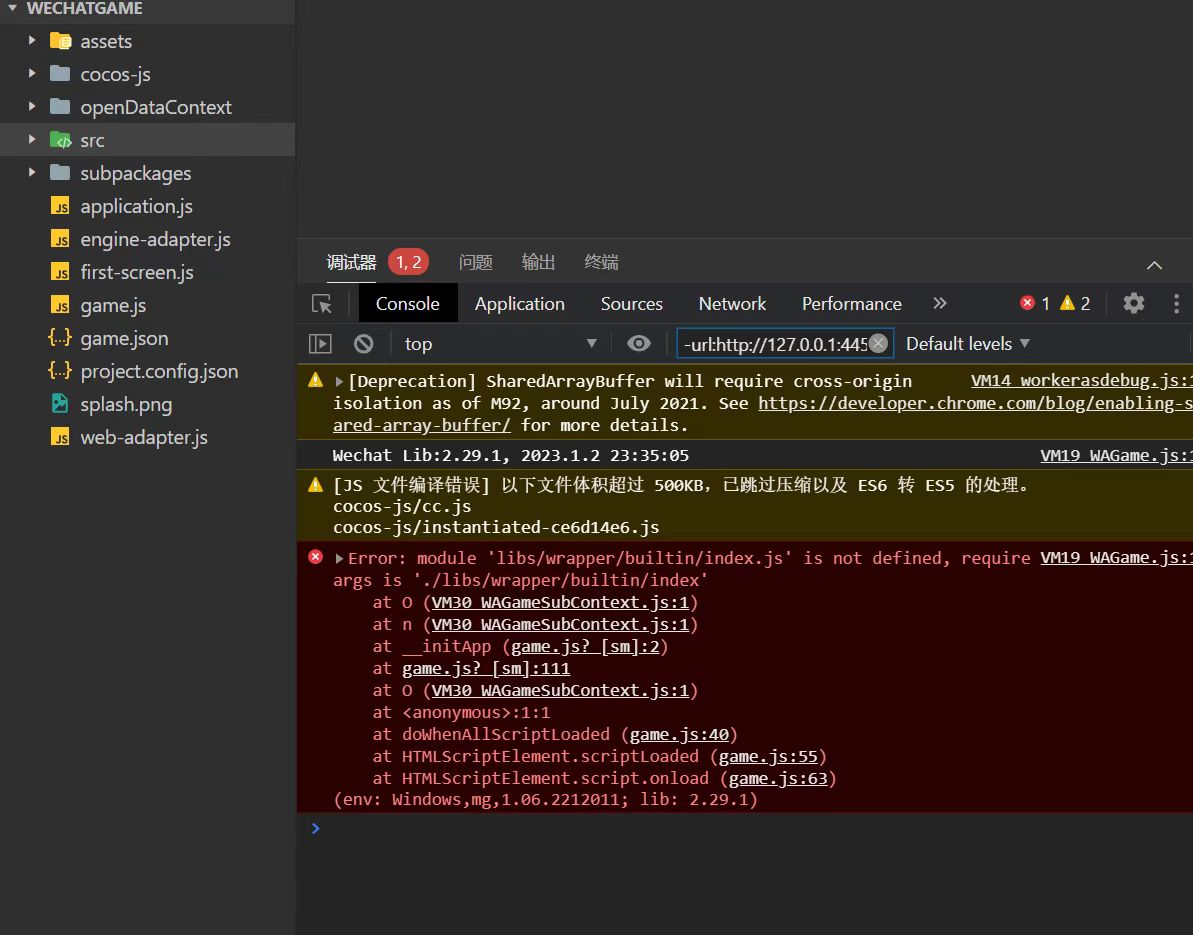1193x935 pixels.
Task: Expand the Deprecation warning message
Action: (x=339, y=382)
